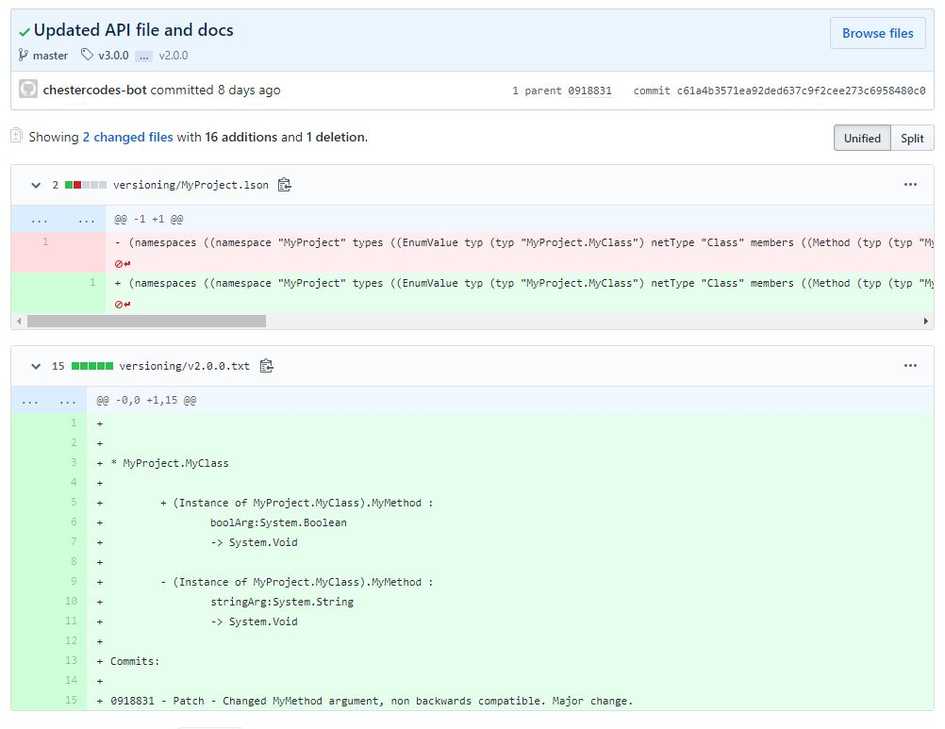This screenshot has height=729, width=945.
Task: Click the copy file path icon for versioning/v2.0.0.txt
Action: (266, 365)
